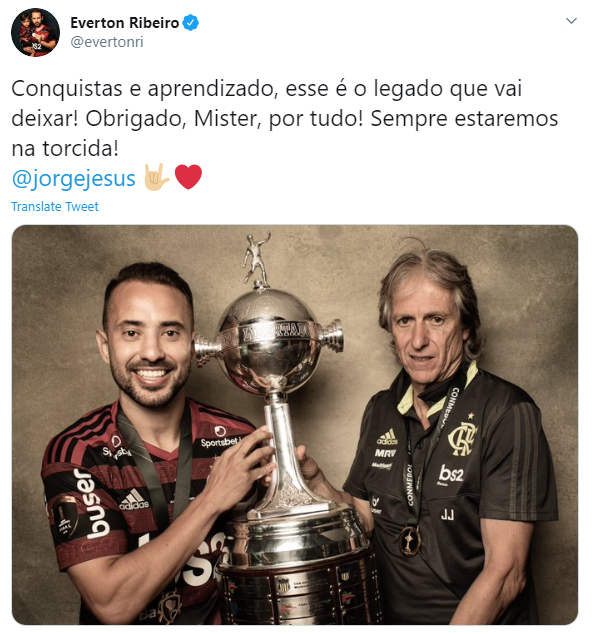Click the MRV logo on the polo
The height and width of the screenshot is (634, 592).
(385, 452)
